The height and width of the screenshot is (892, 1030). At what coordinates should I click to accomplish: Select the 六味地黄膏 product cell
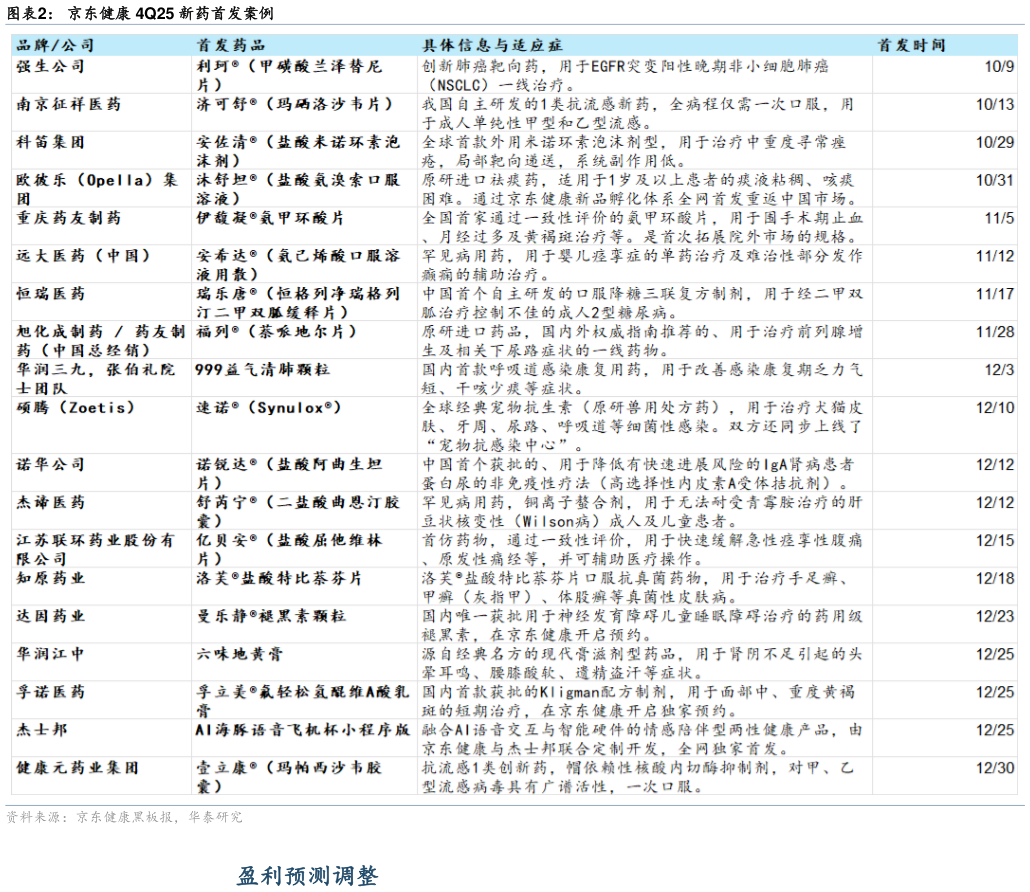point(239,654)
